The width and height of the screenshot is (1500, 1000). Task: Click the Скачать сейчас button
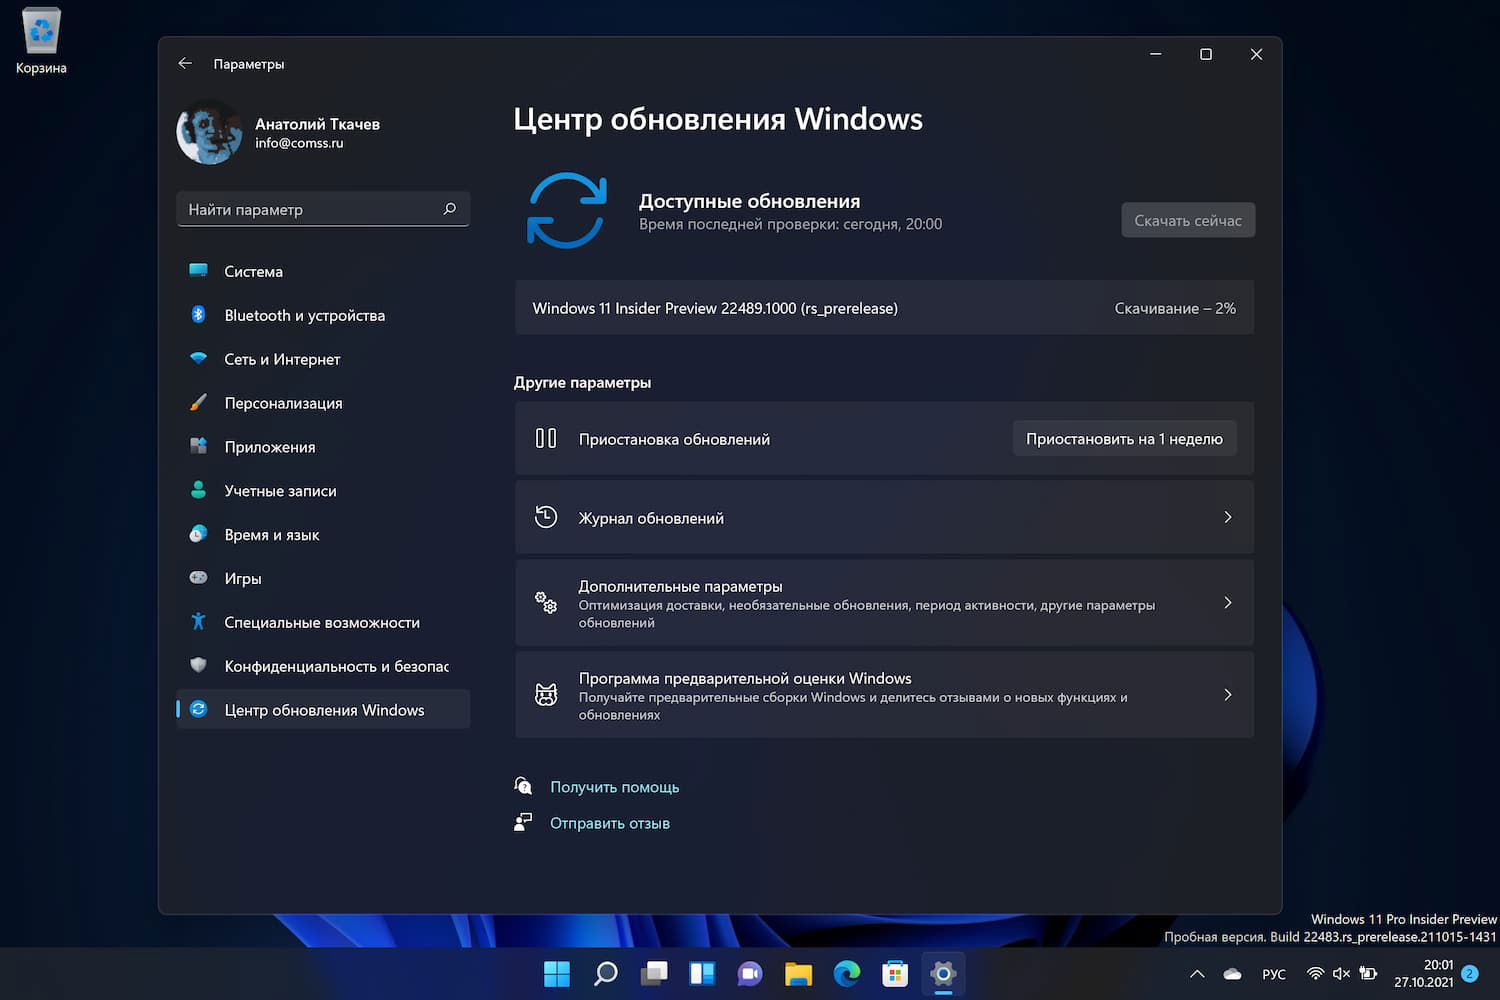[1188, 220]
